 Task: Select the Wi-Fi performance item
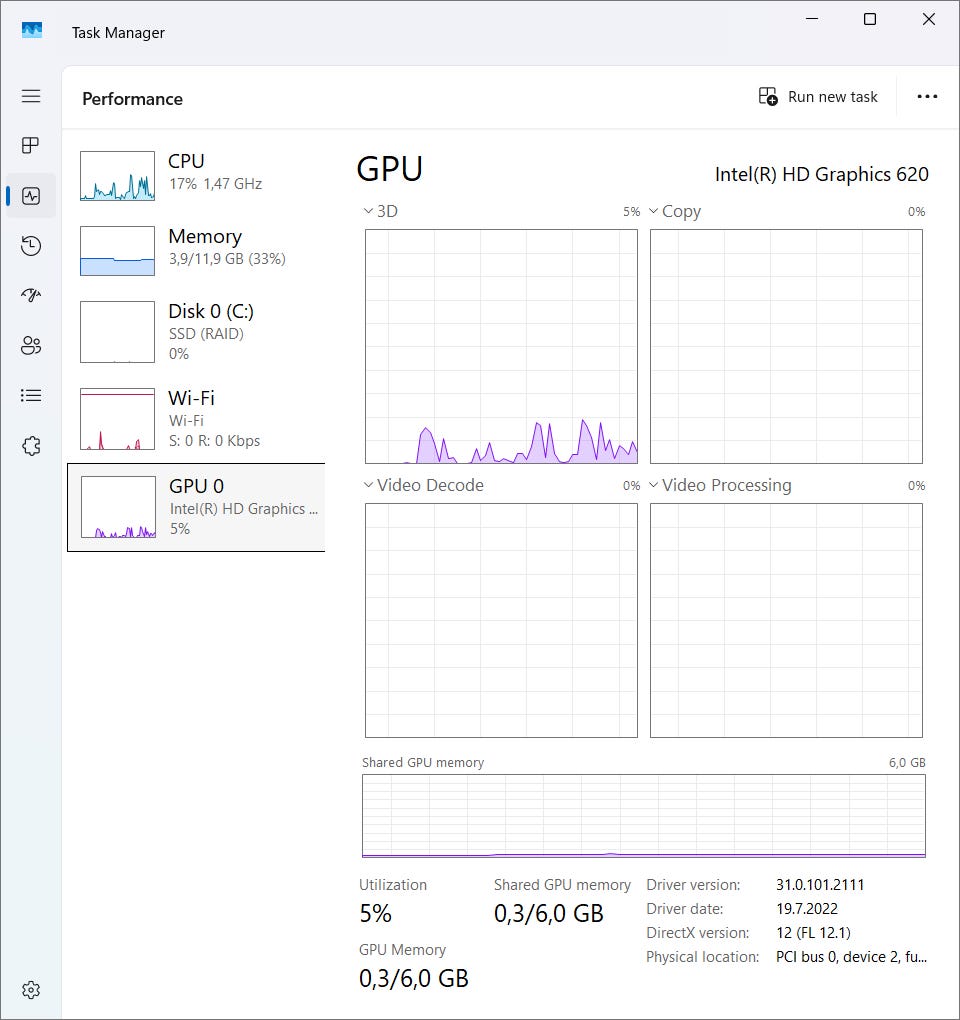pos(196,419)
